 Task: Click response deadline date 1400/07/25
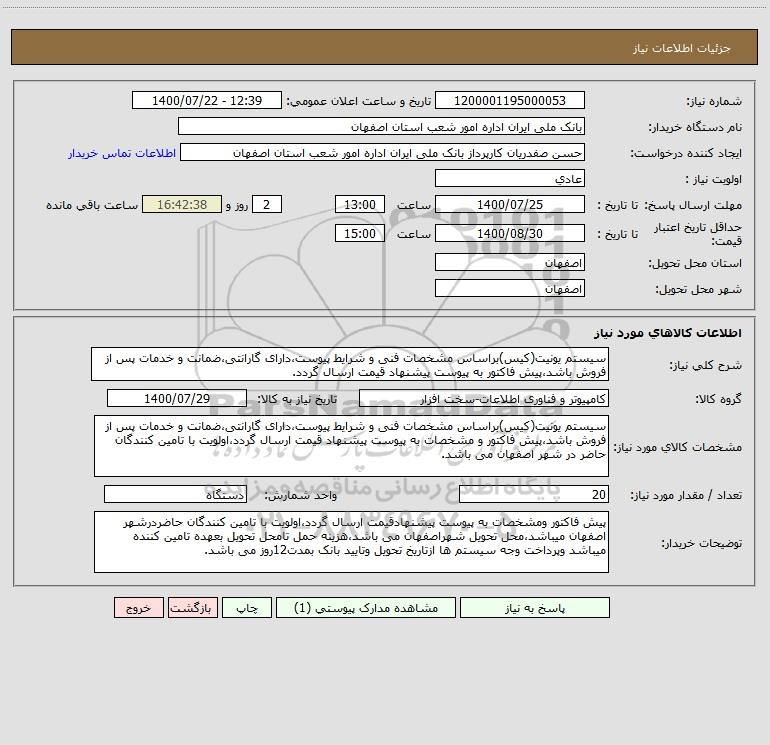click(x=510, y=204)
